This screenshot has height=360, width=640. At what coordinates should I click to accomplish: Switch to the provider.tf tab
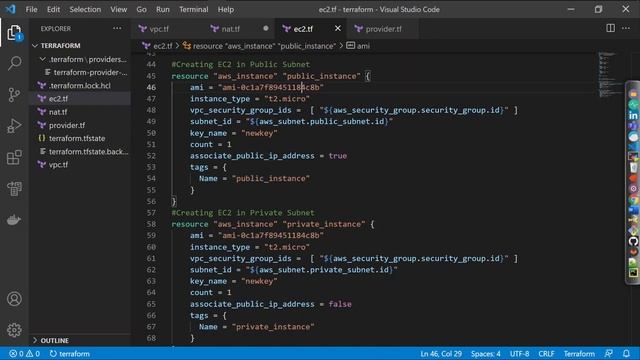383,29
